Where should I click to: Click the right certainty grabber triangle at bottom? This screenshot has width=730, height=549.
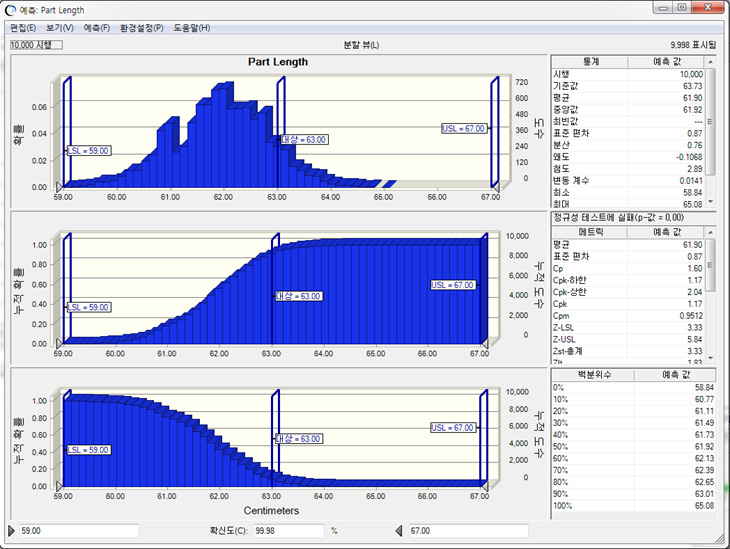[x=399, y=530]
